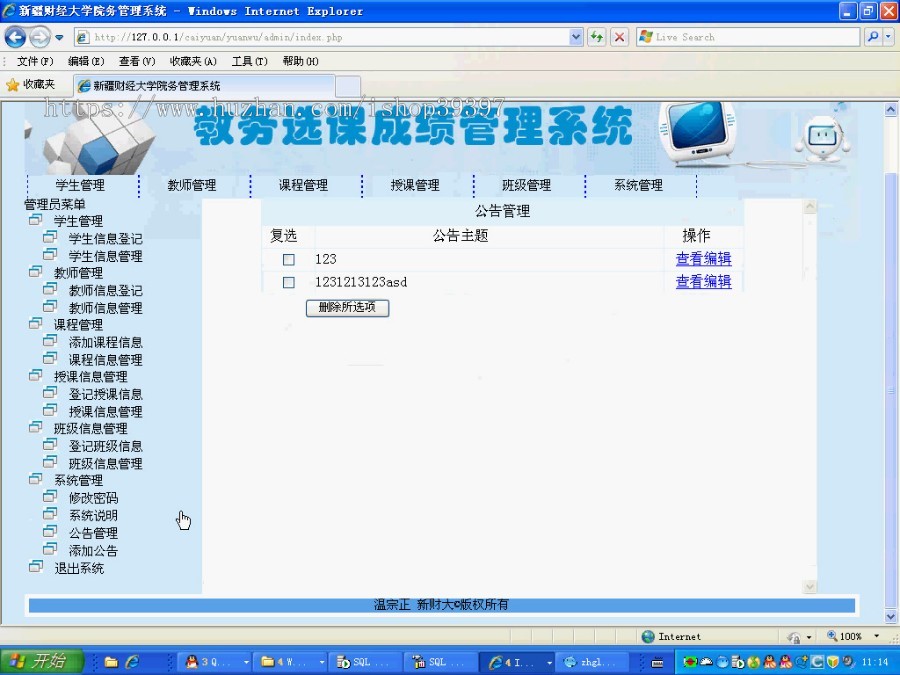Open the recent pages dropdown arrow
Viewport: 900px width, 675px height.
point(59,38)
